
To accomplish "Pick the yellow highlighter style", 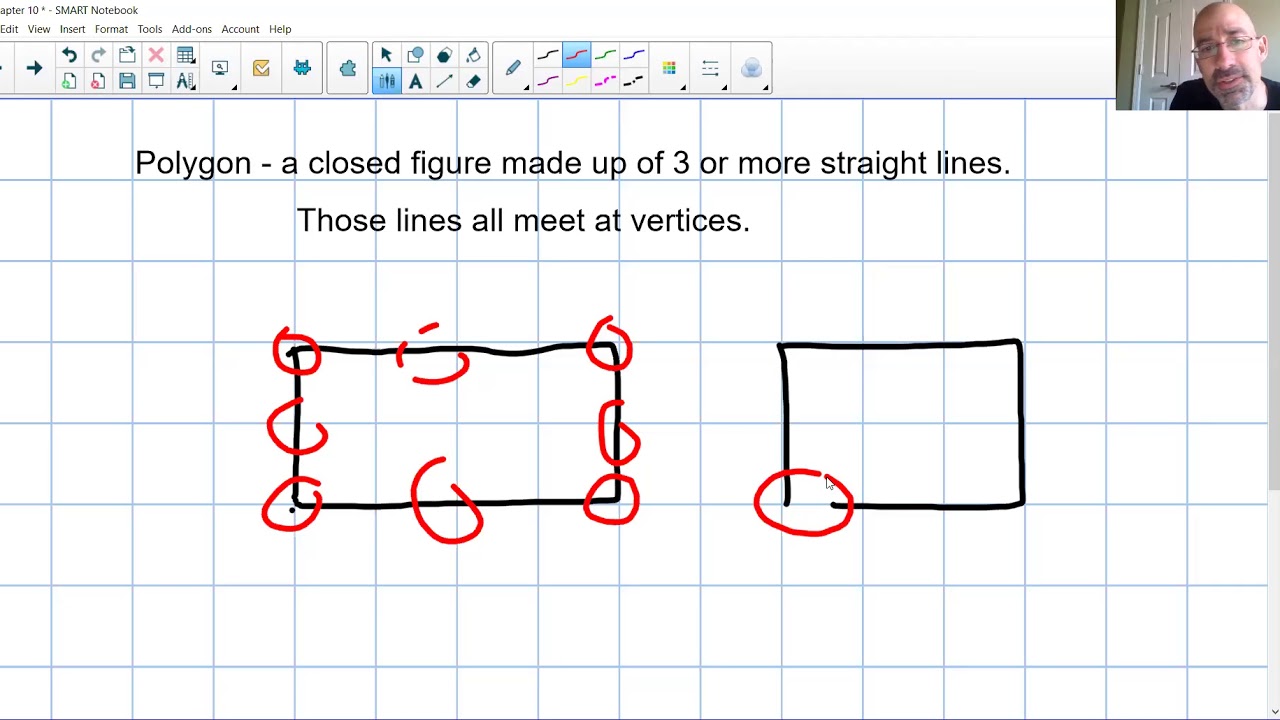I will [576, 81].
